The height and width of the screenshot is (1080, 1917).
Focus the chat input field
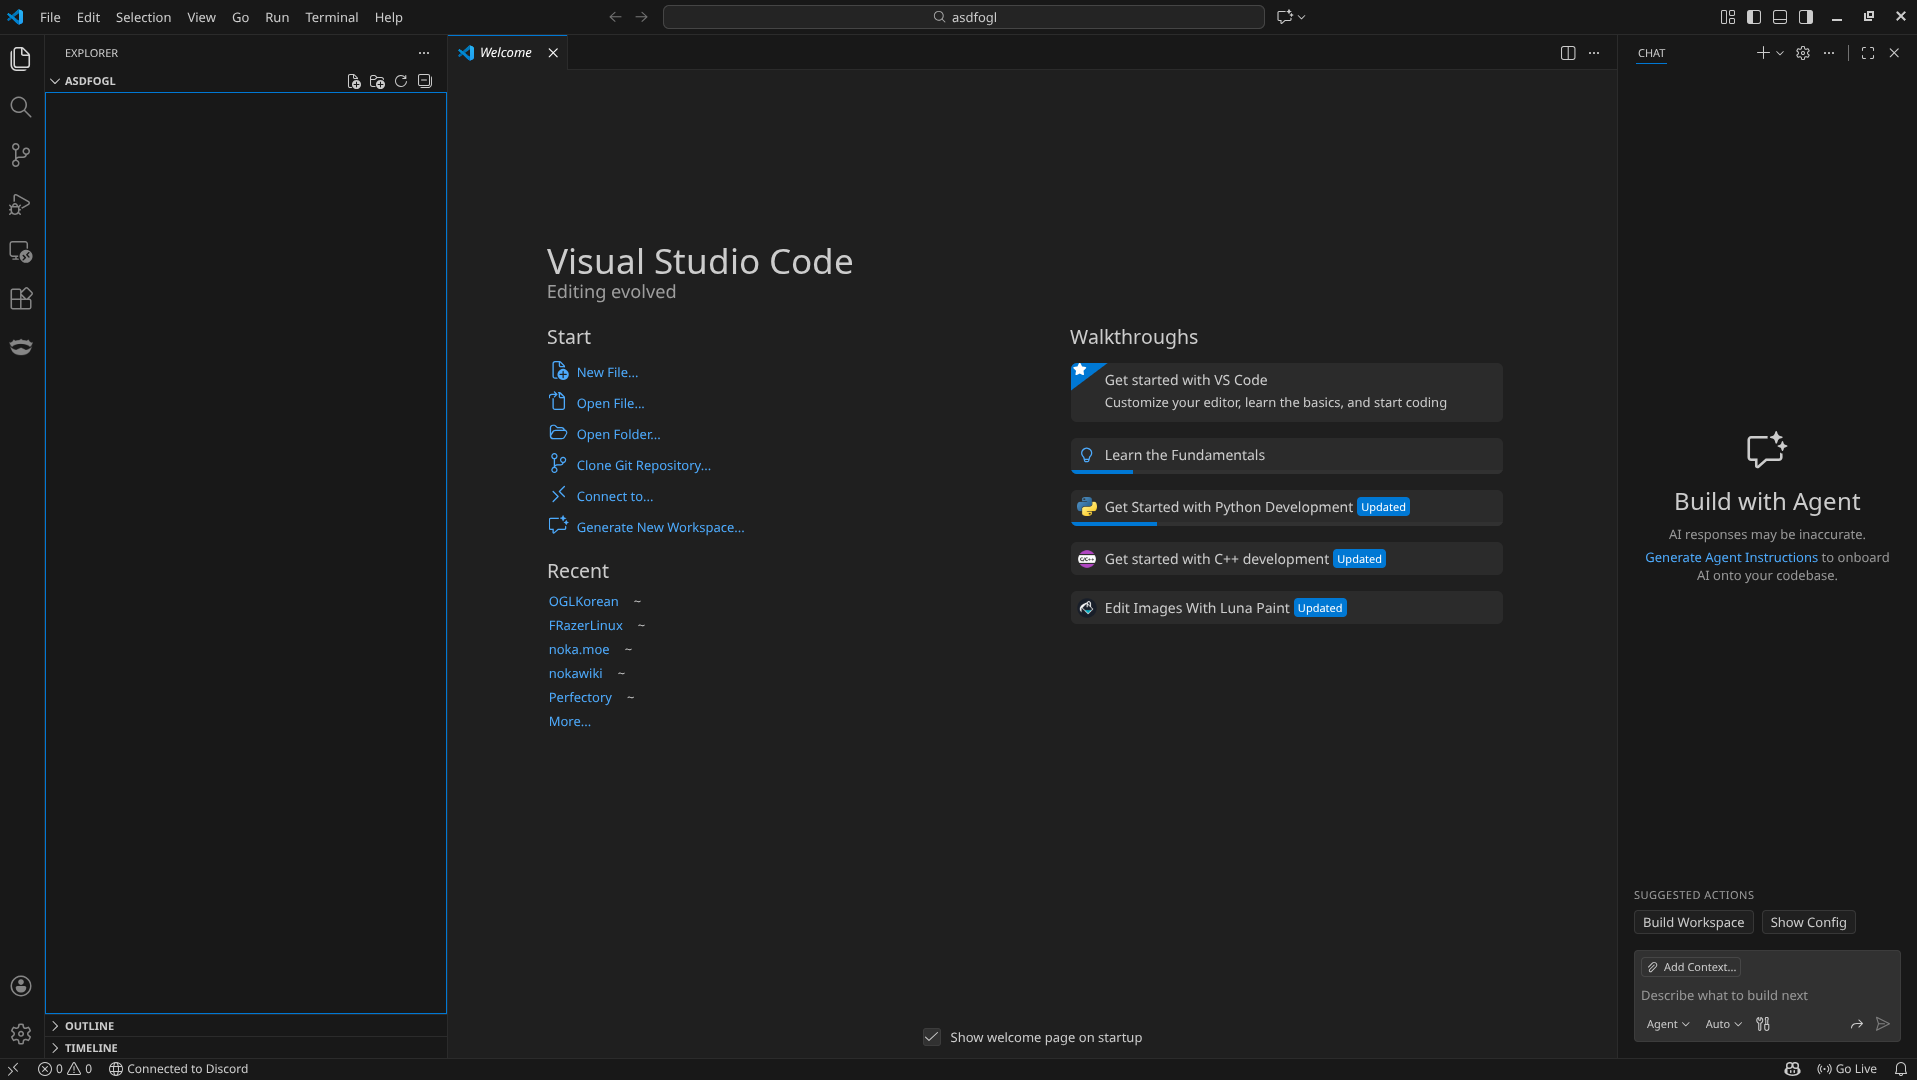click(x=1765, y=995)
